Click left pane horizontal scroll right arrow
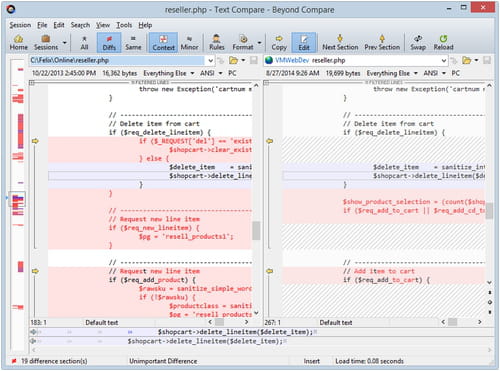 tap(246, 322)
